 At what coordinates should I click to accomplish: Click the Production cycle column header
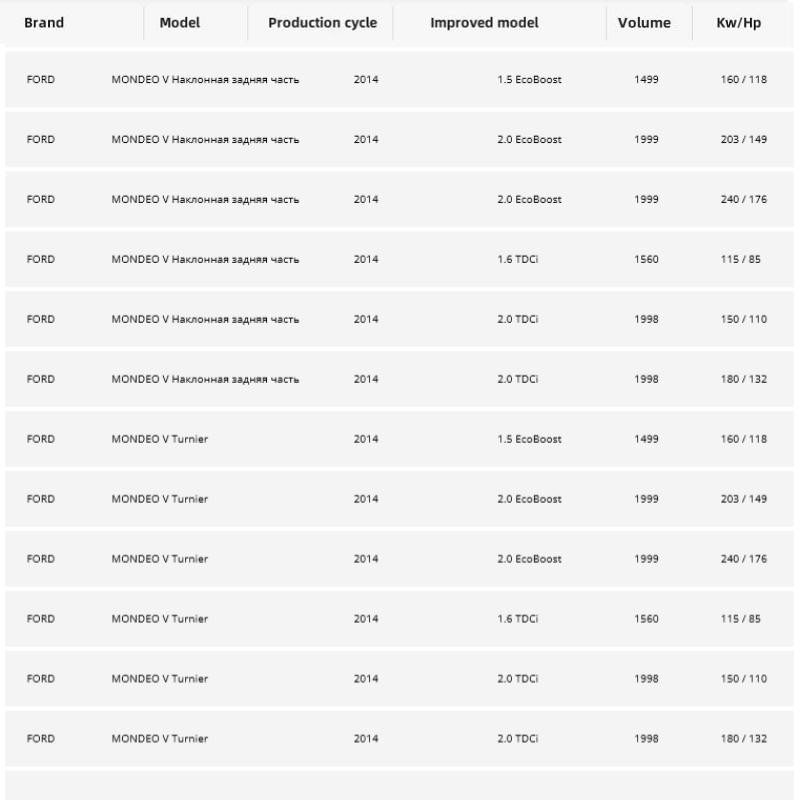pyautogui.click(x=322, y=23)
